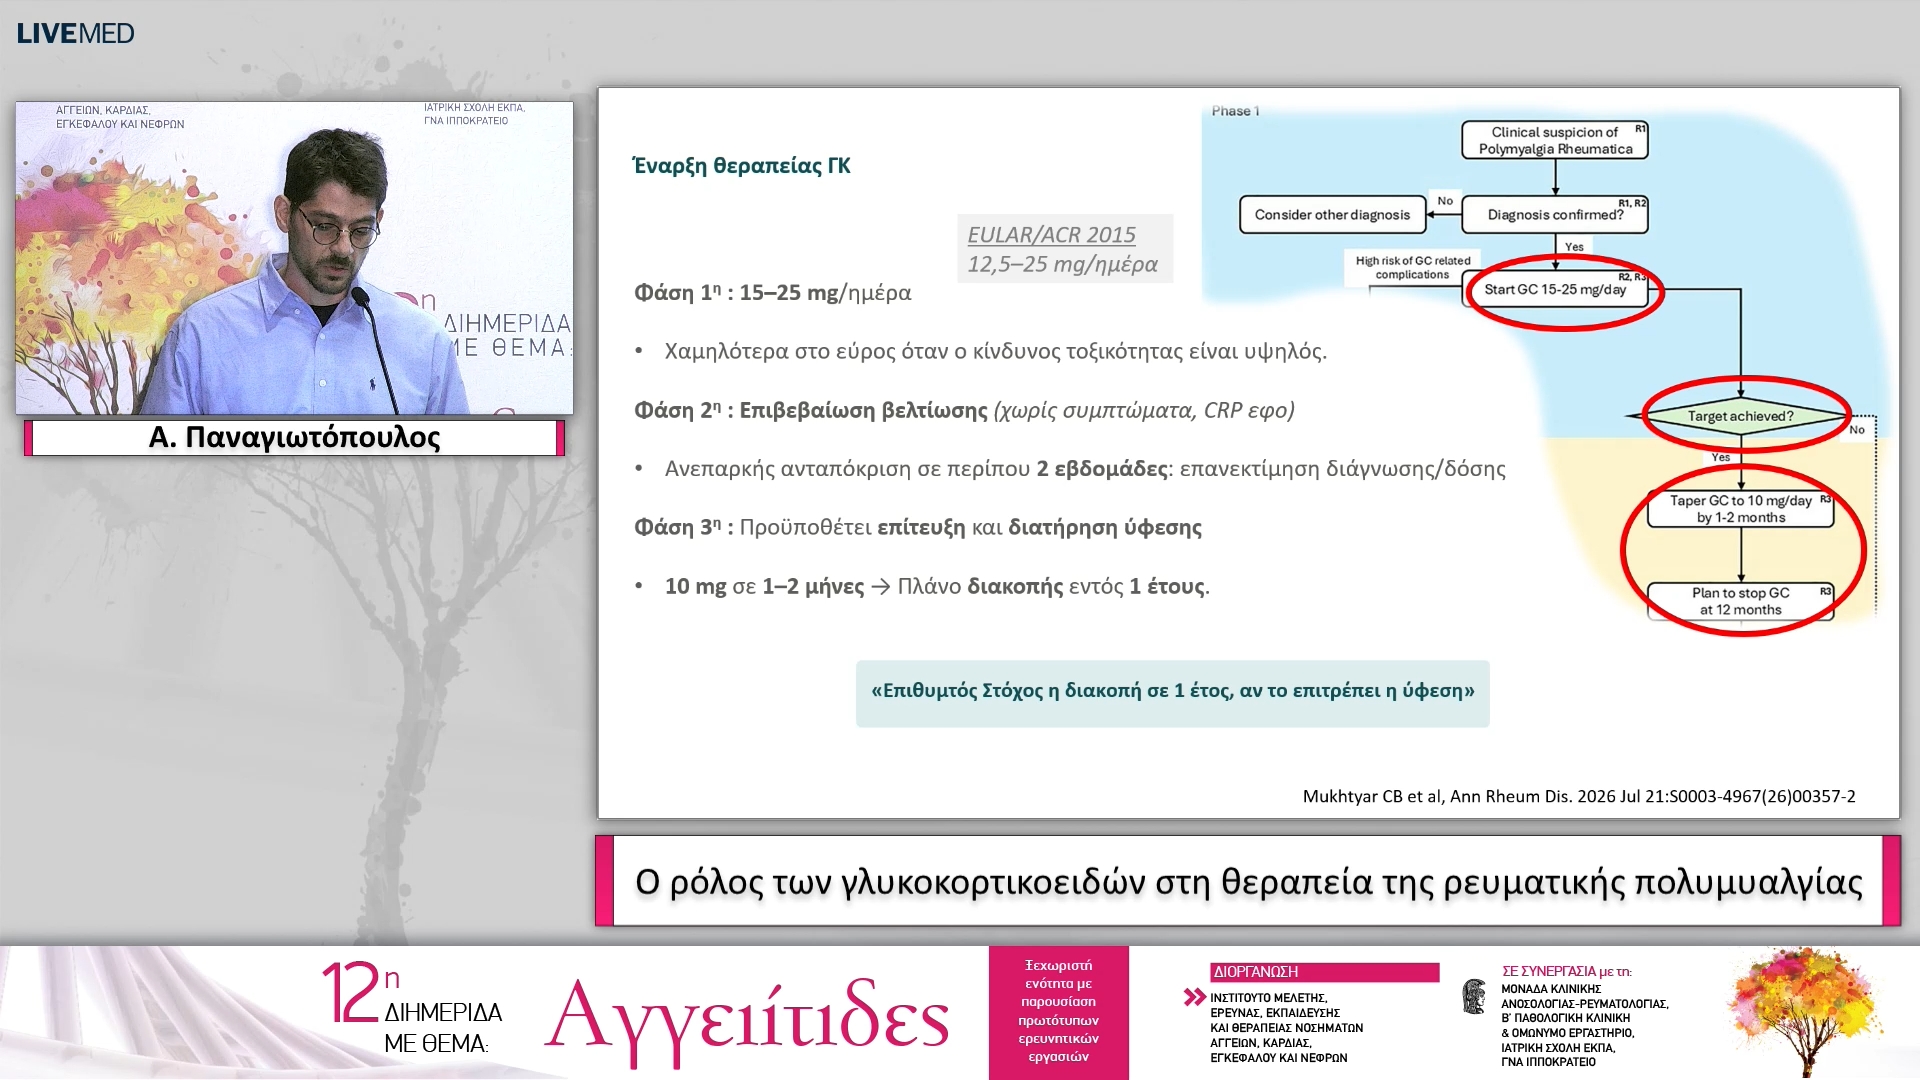Image resolution: width=1920 pixels, height=1080 pixels.
Task: Click the flowchart box Diagnosis confirmed?
Action: [x=1555, y=215]
